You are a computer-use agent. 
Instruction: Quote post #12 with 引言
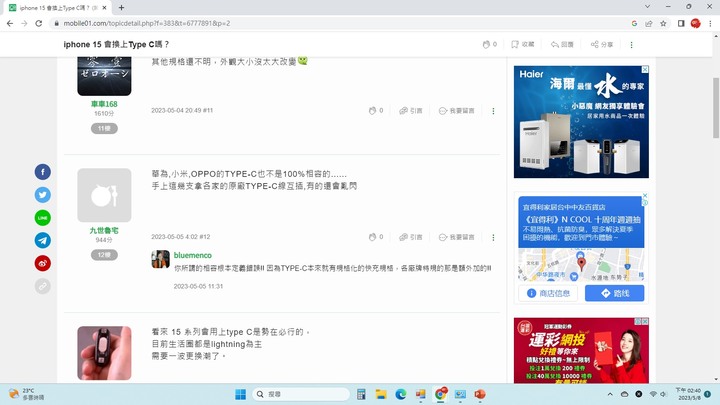pos(411,237)
